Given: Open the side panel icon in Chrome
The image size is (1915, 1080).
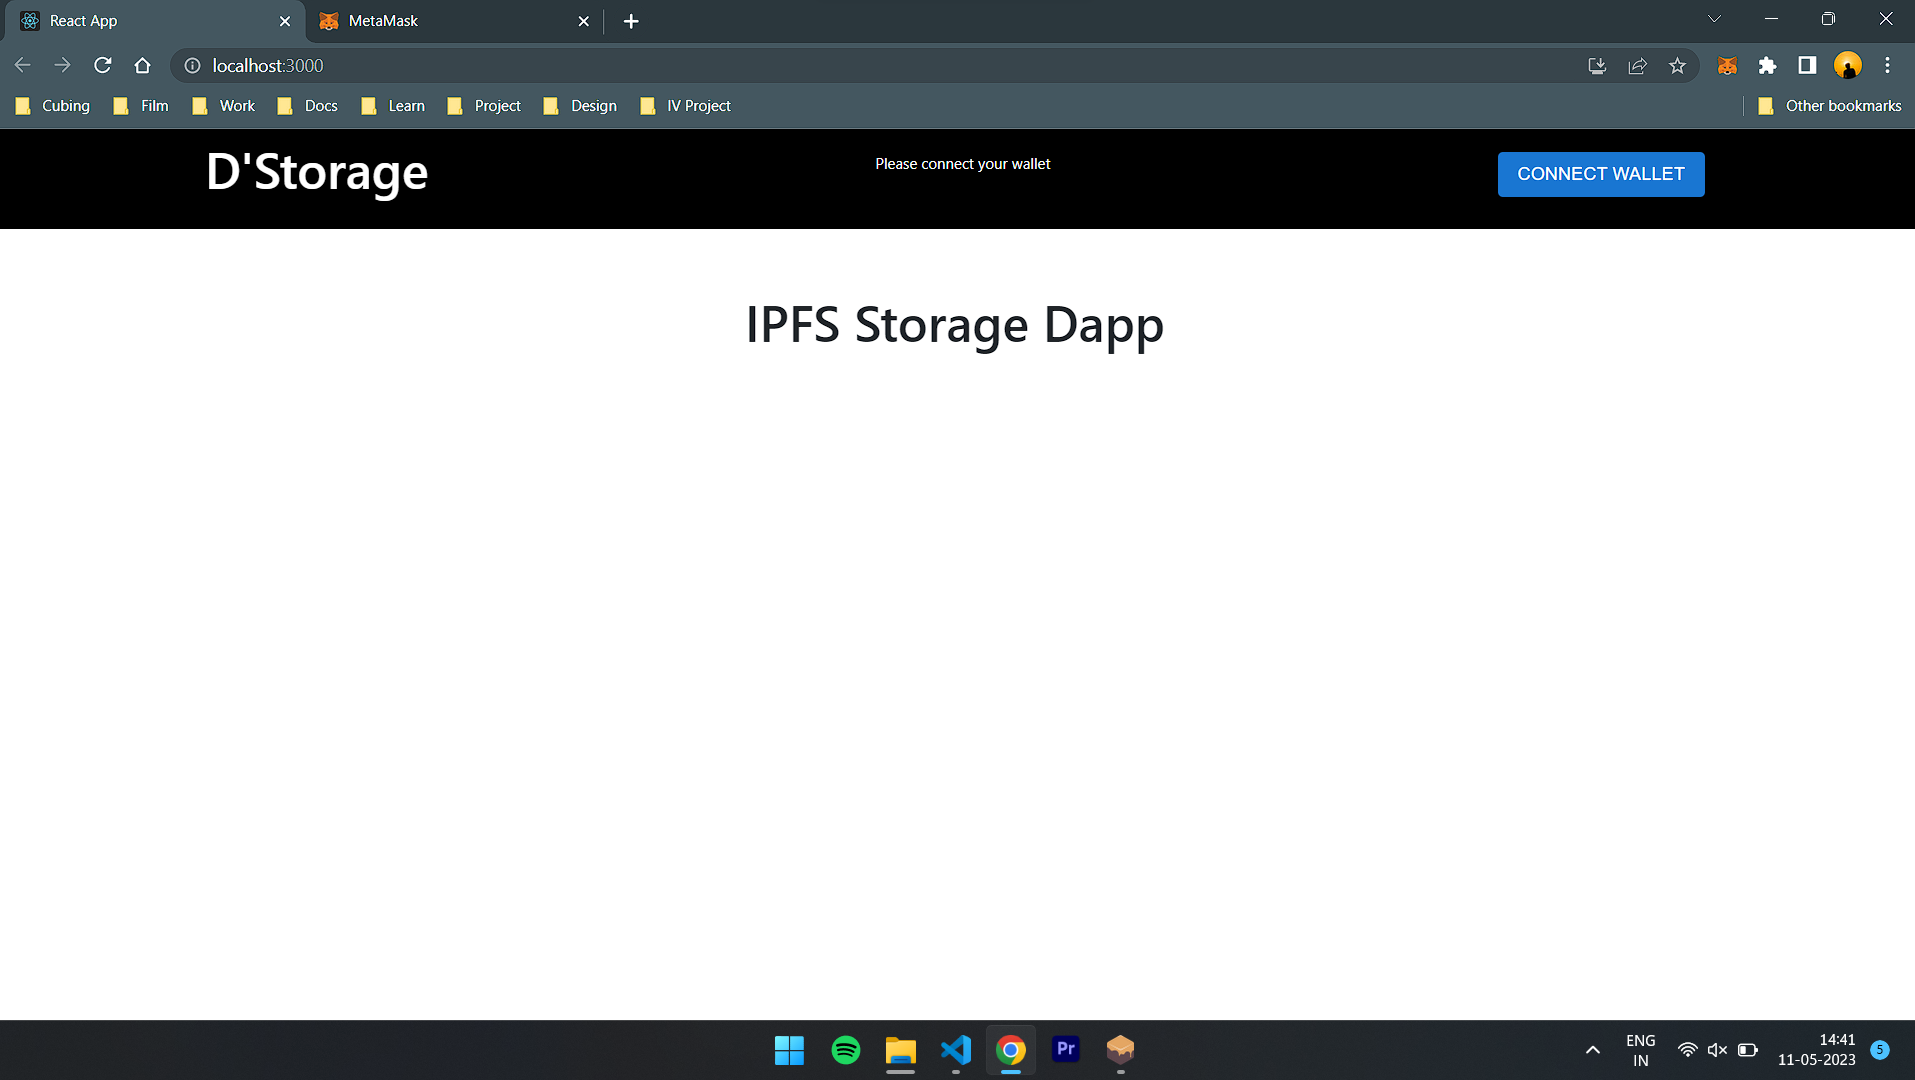Looking at the screenshot, I should tap(1806, 65).
